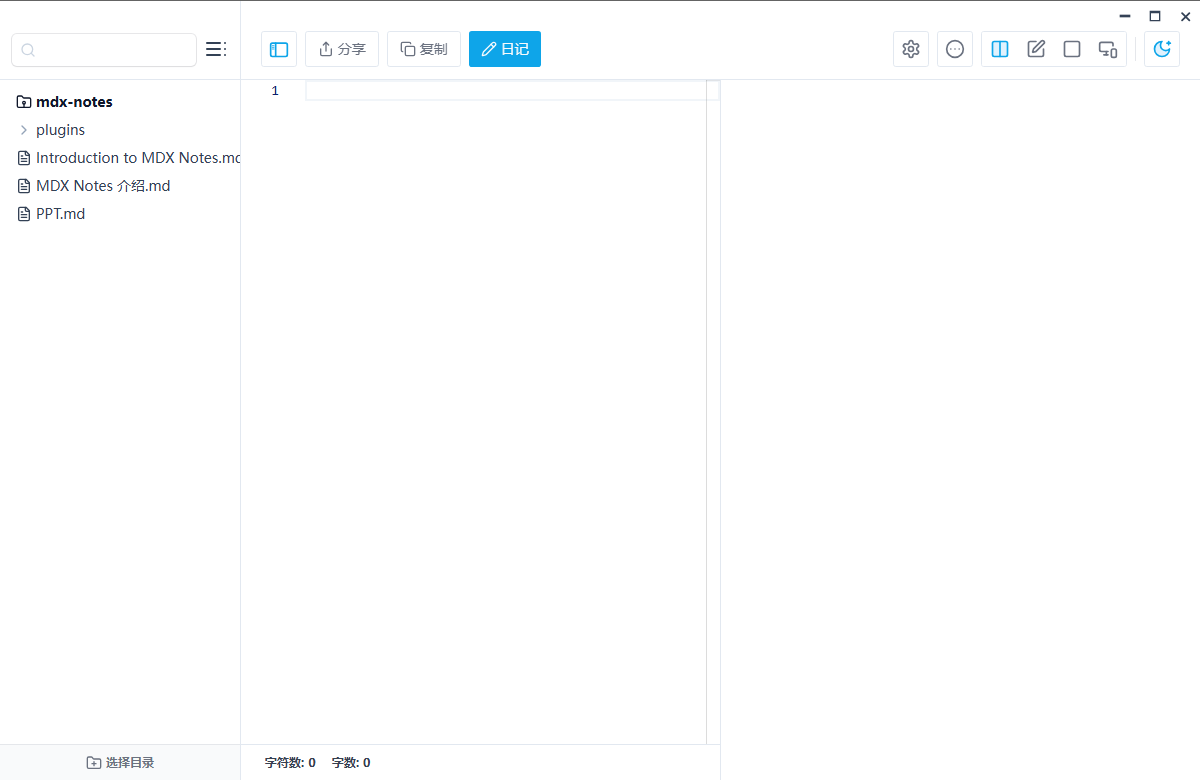Open the responsive device preview icon

pos(1107,48)
